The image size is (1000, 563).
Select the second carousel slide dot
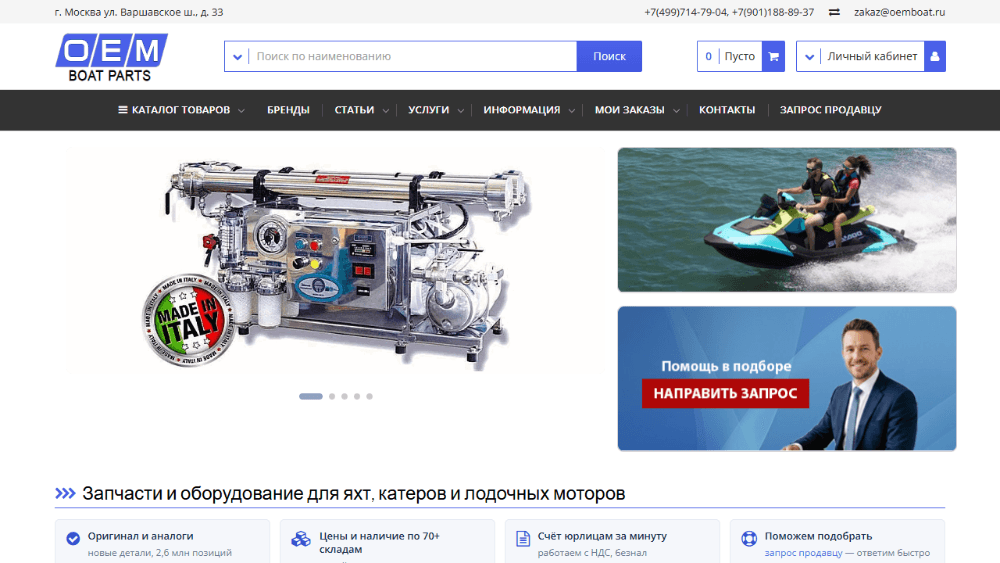click(x=332, y=396)
